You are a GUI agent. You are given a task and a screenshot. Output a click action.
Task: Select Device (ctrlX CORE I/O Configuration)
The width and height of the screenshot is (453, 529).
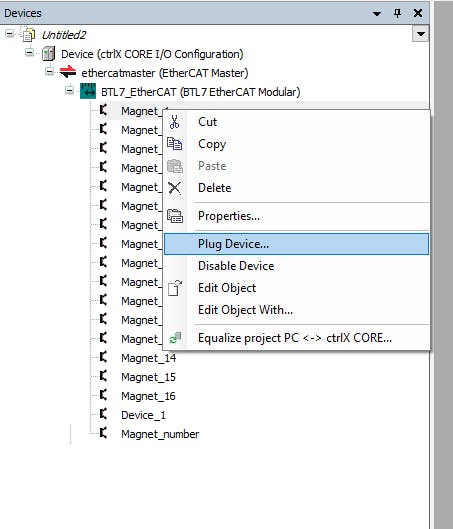click(x=152, y=54)
